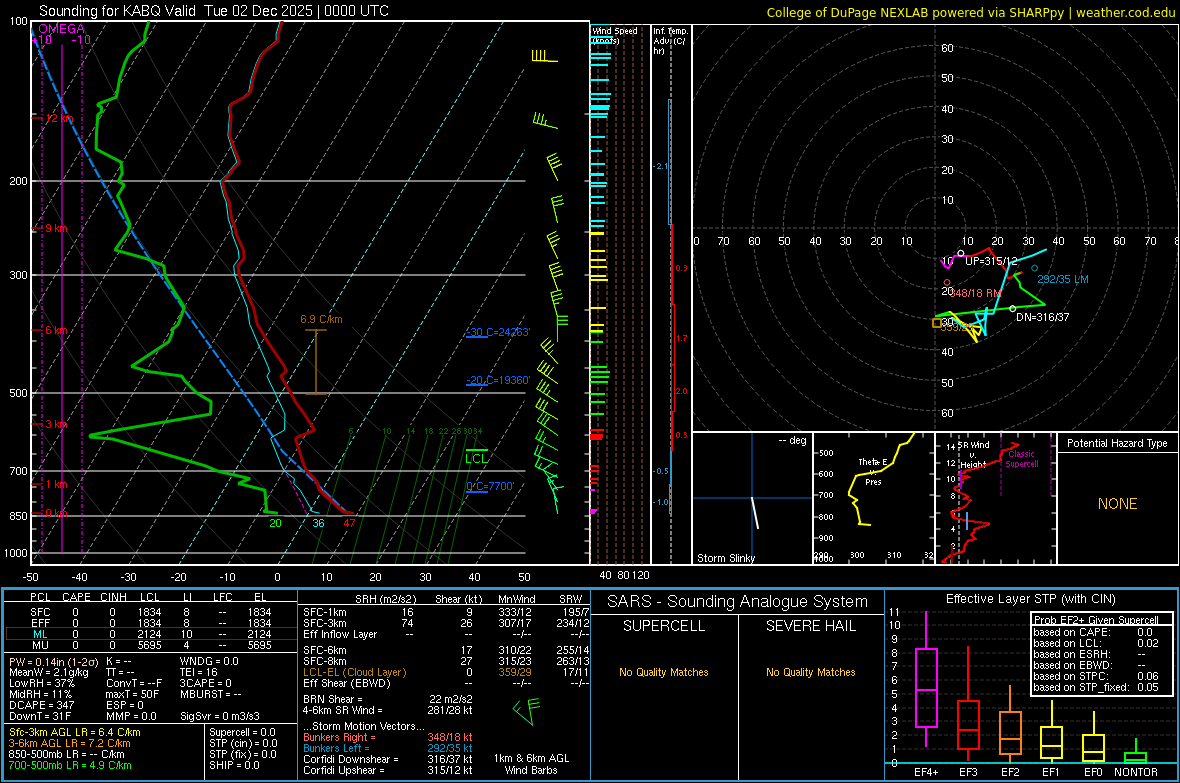Click the DCAPE = 347 value
1180x783 pixels.
41,705
